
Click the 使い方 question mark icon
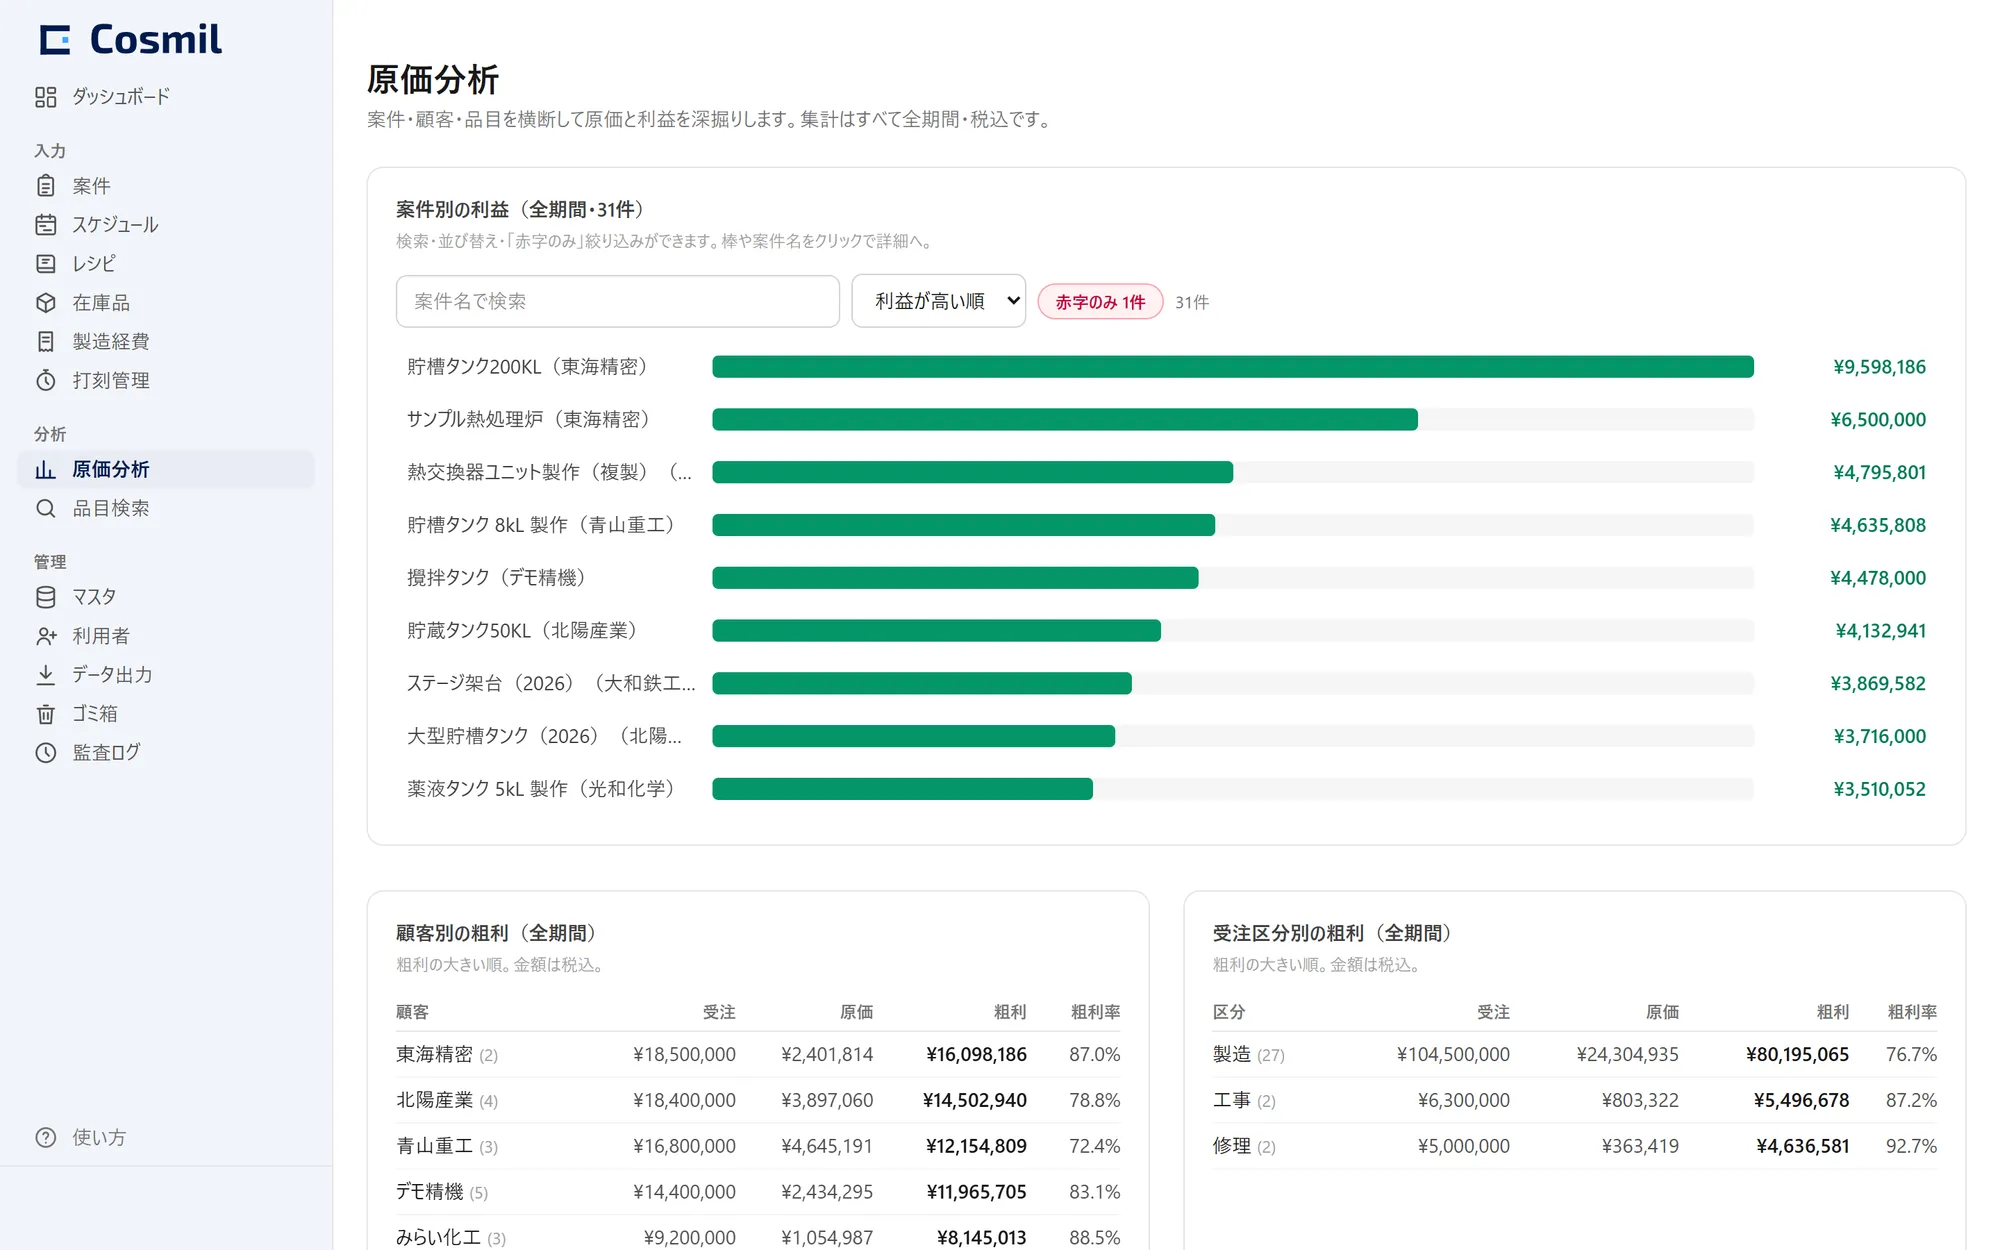[46, 1138]
